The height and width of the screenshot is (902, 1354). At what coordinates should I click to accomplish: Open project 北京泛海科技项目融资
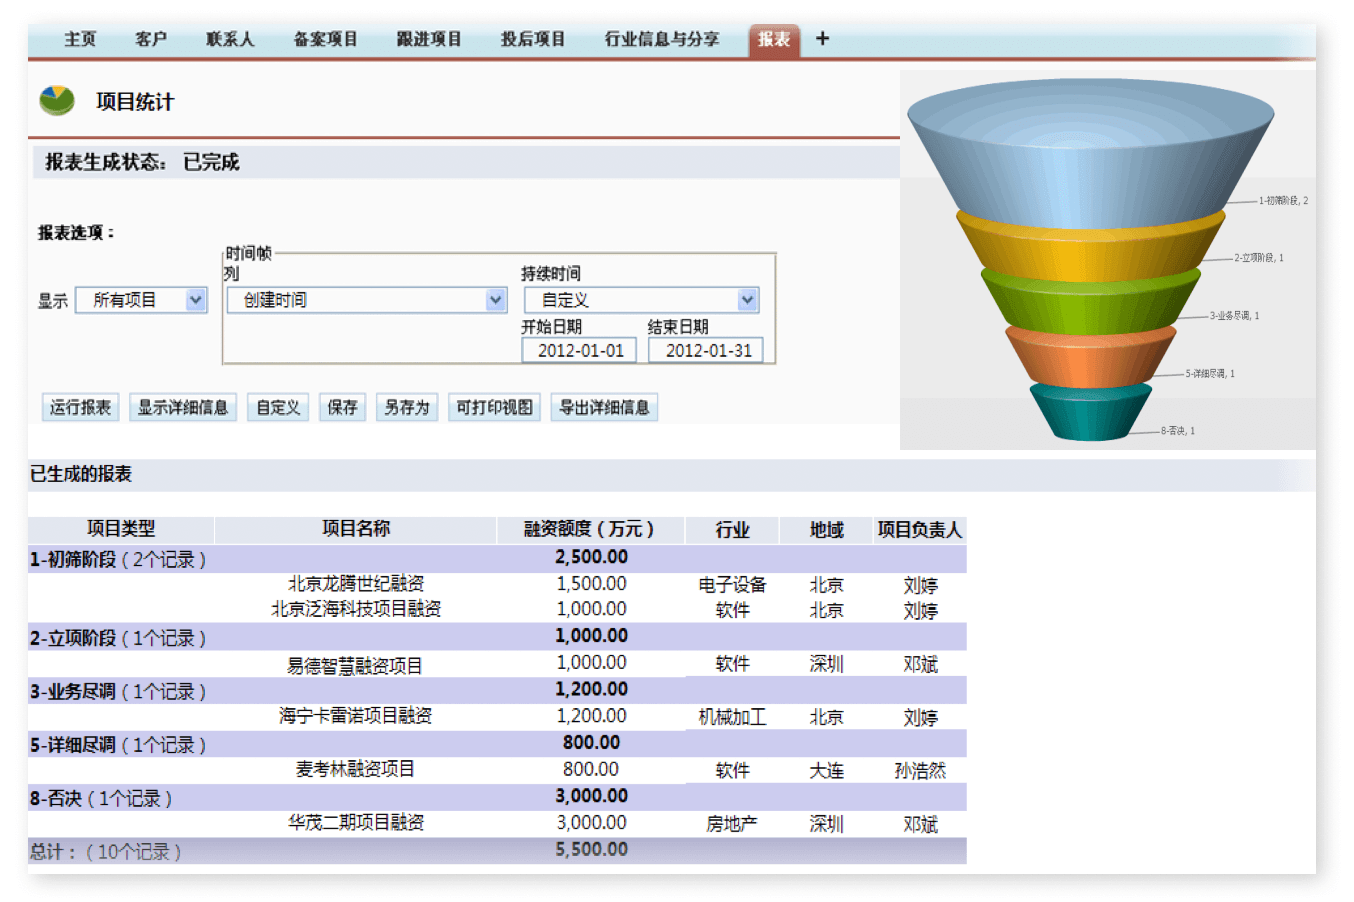pos(356,609)
